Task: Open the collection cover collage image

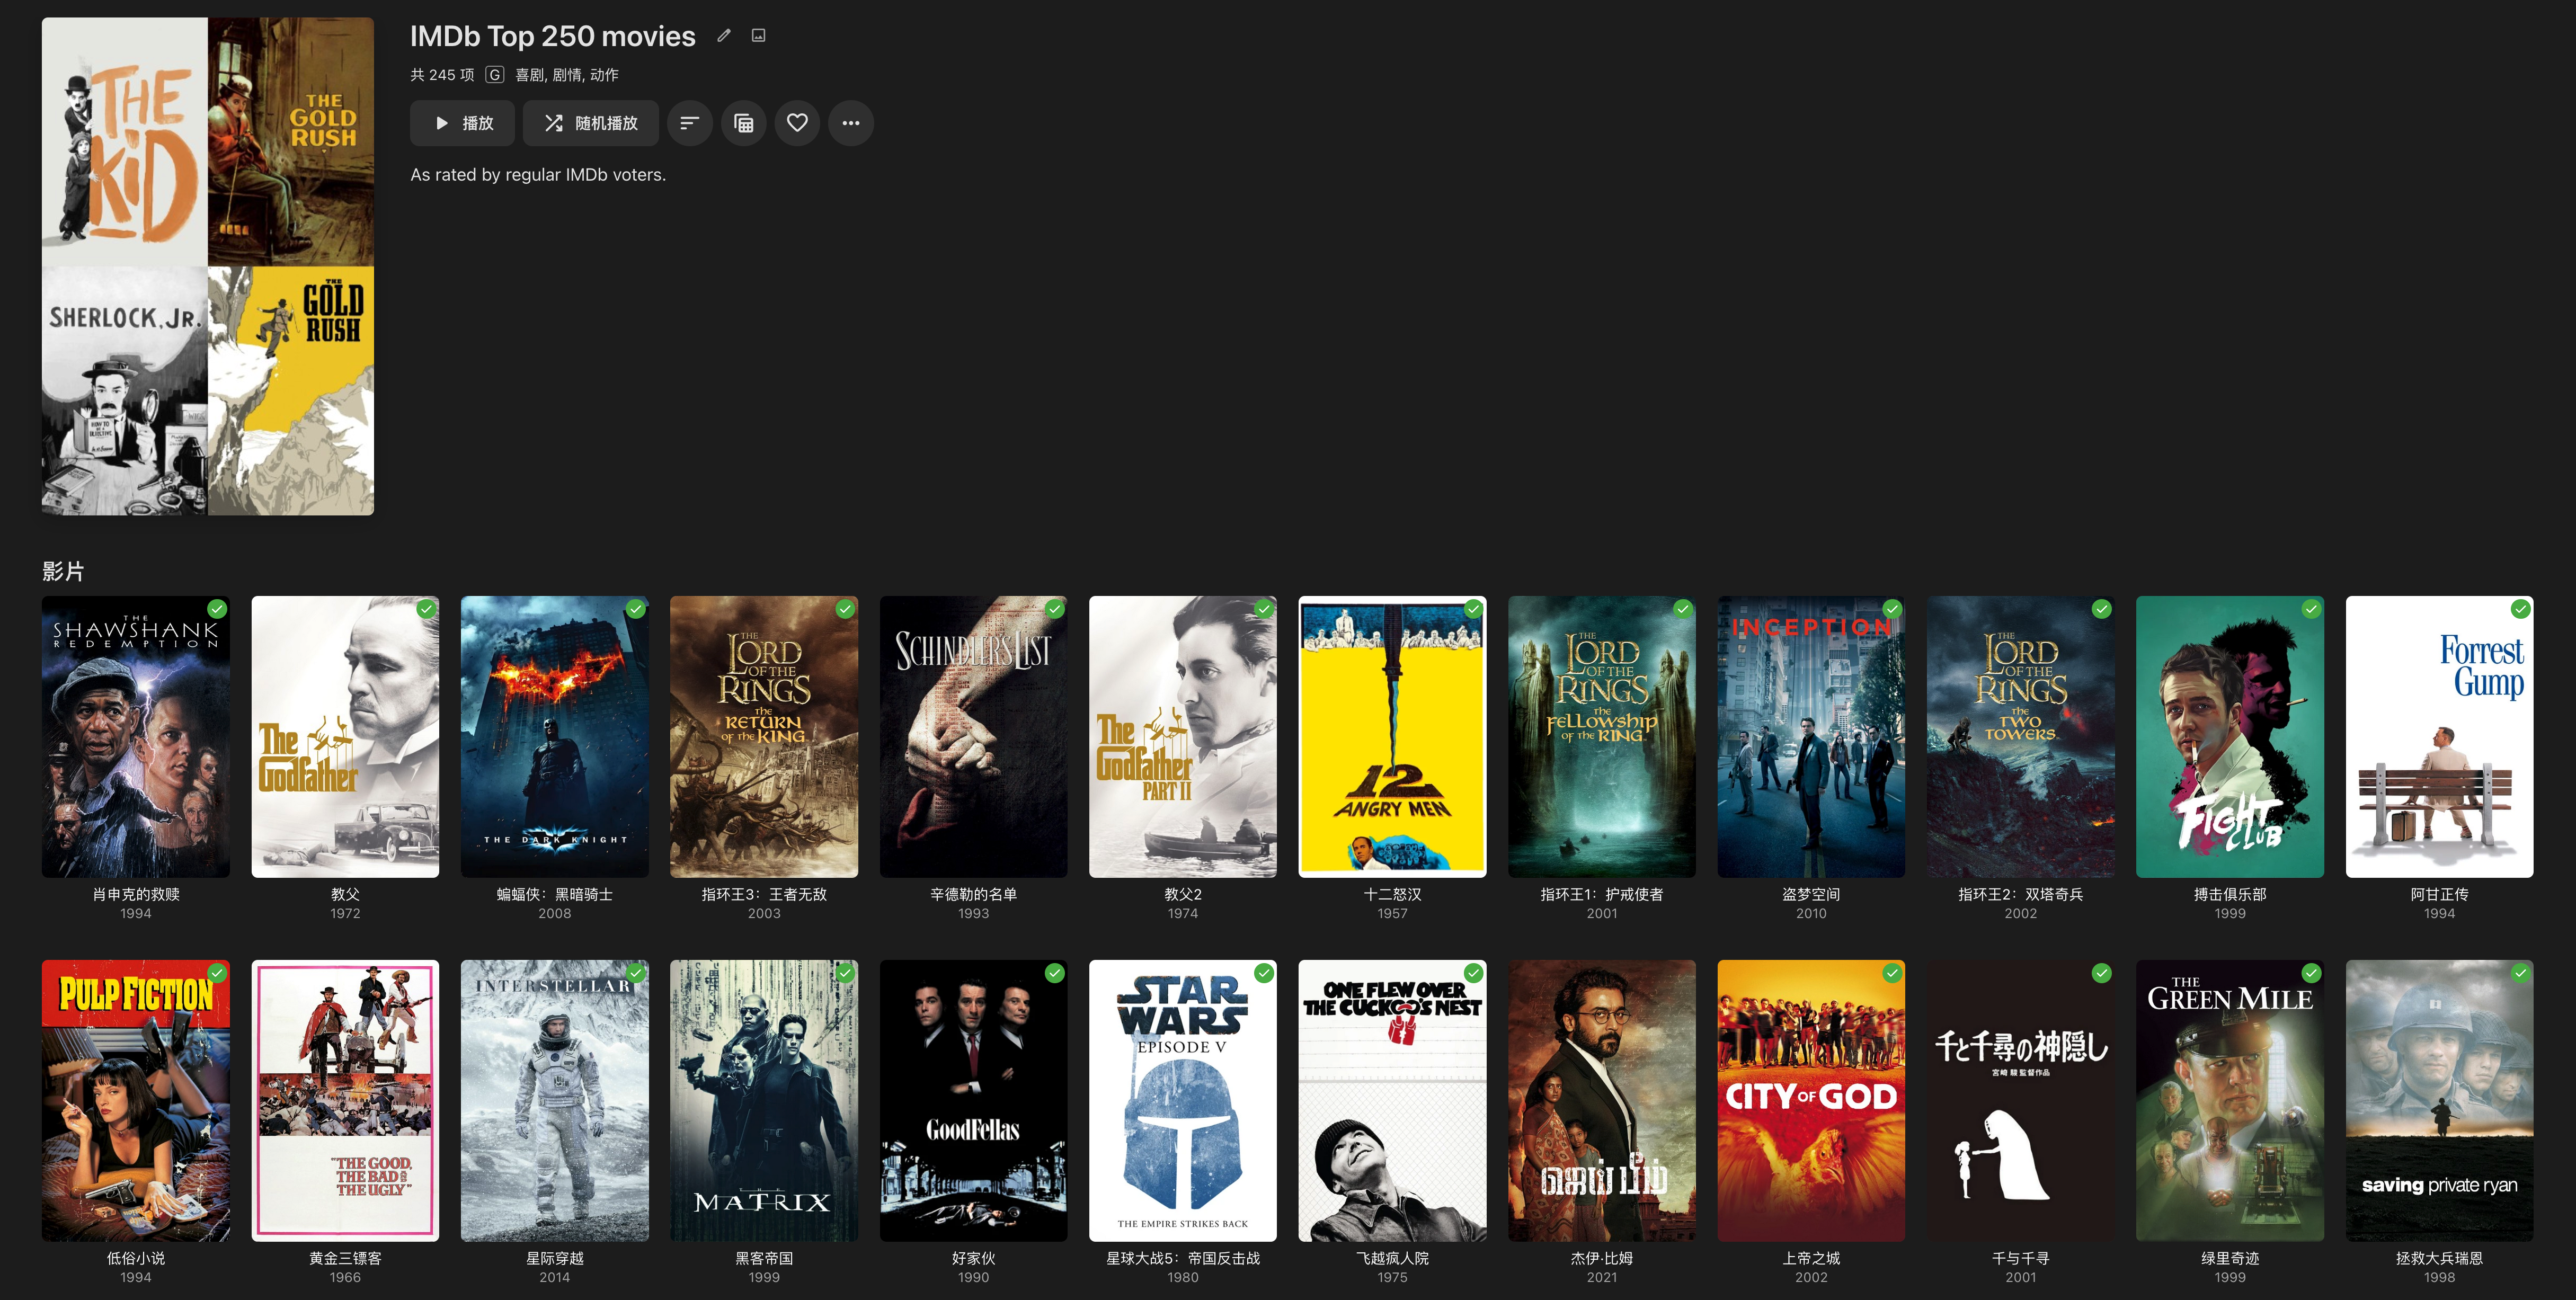Action: tap(208, 266)
